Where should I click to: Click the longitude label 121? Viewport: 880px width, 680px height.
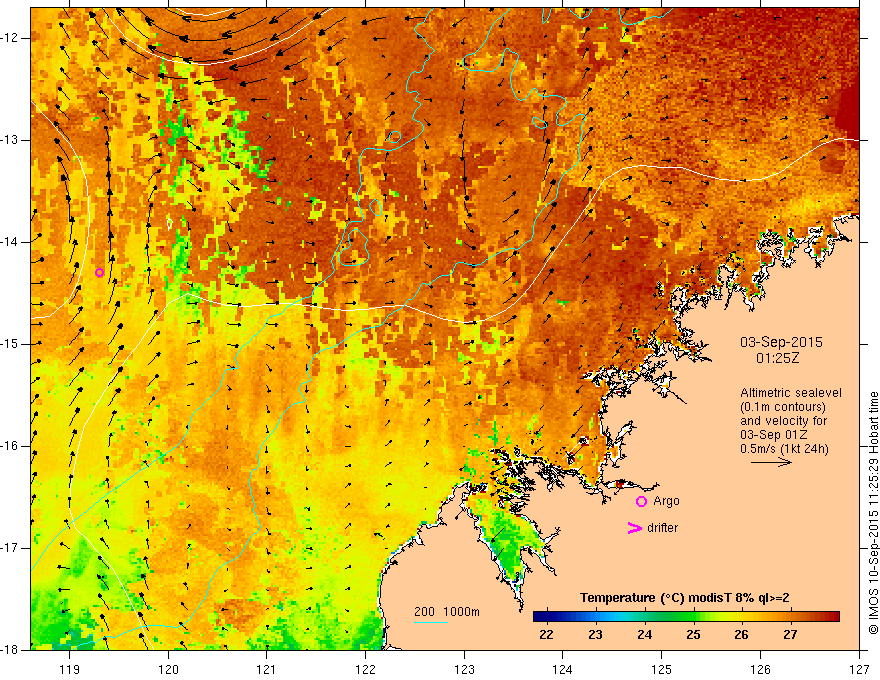[267, 669]
